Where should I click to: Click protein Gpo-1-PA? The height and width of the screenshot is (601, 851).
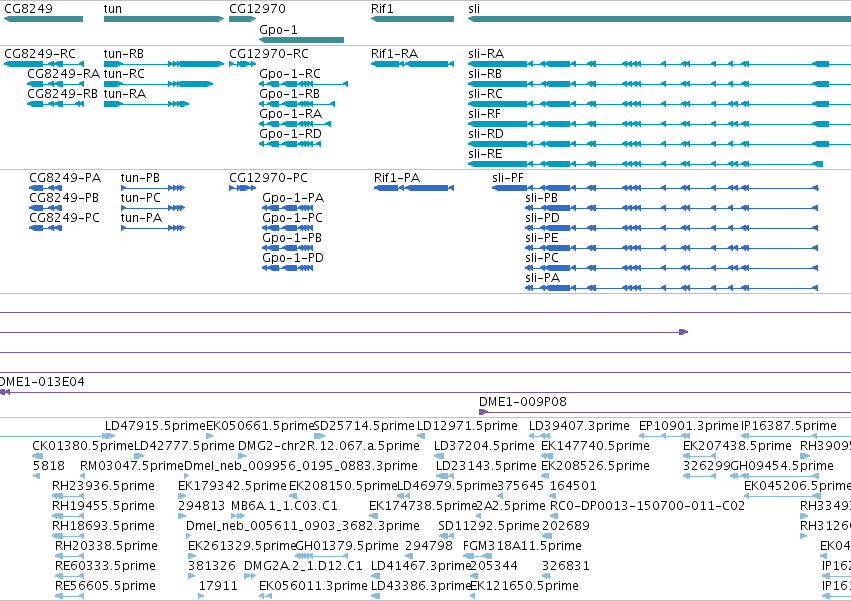tap(288, 208)
